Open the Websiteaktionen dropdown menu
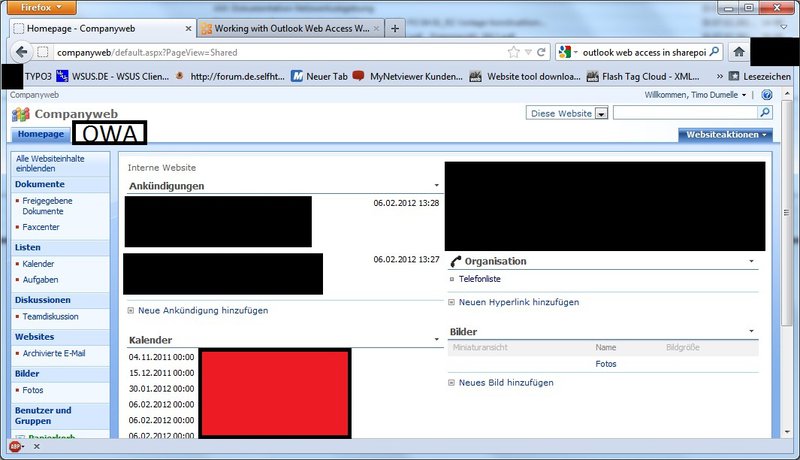The height and width of the screenshot is (460, 800). (x=726, y=135)
